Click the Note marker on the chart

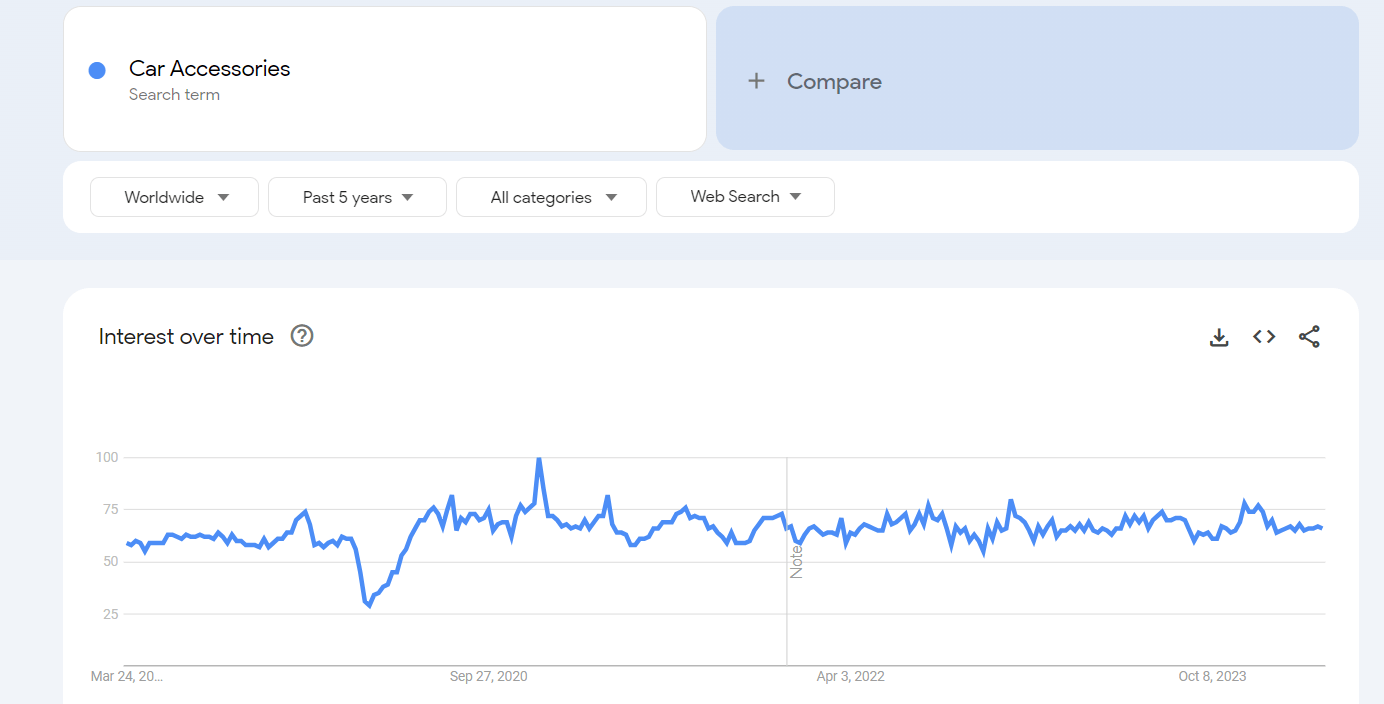(797, 561)
